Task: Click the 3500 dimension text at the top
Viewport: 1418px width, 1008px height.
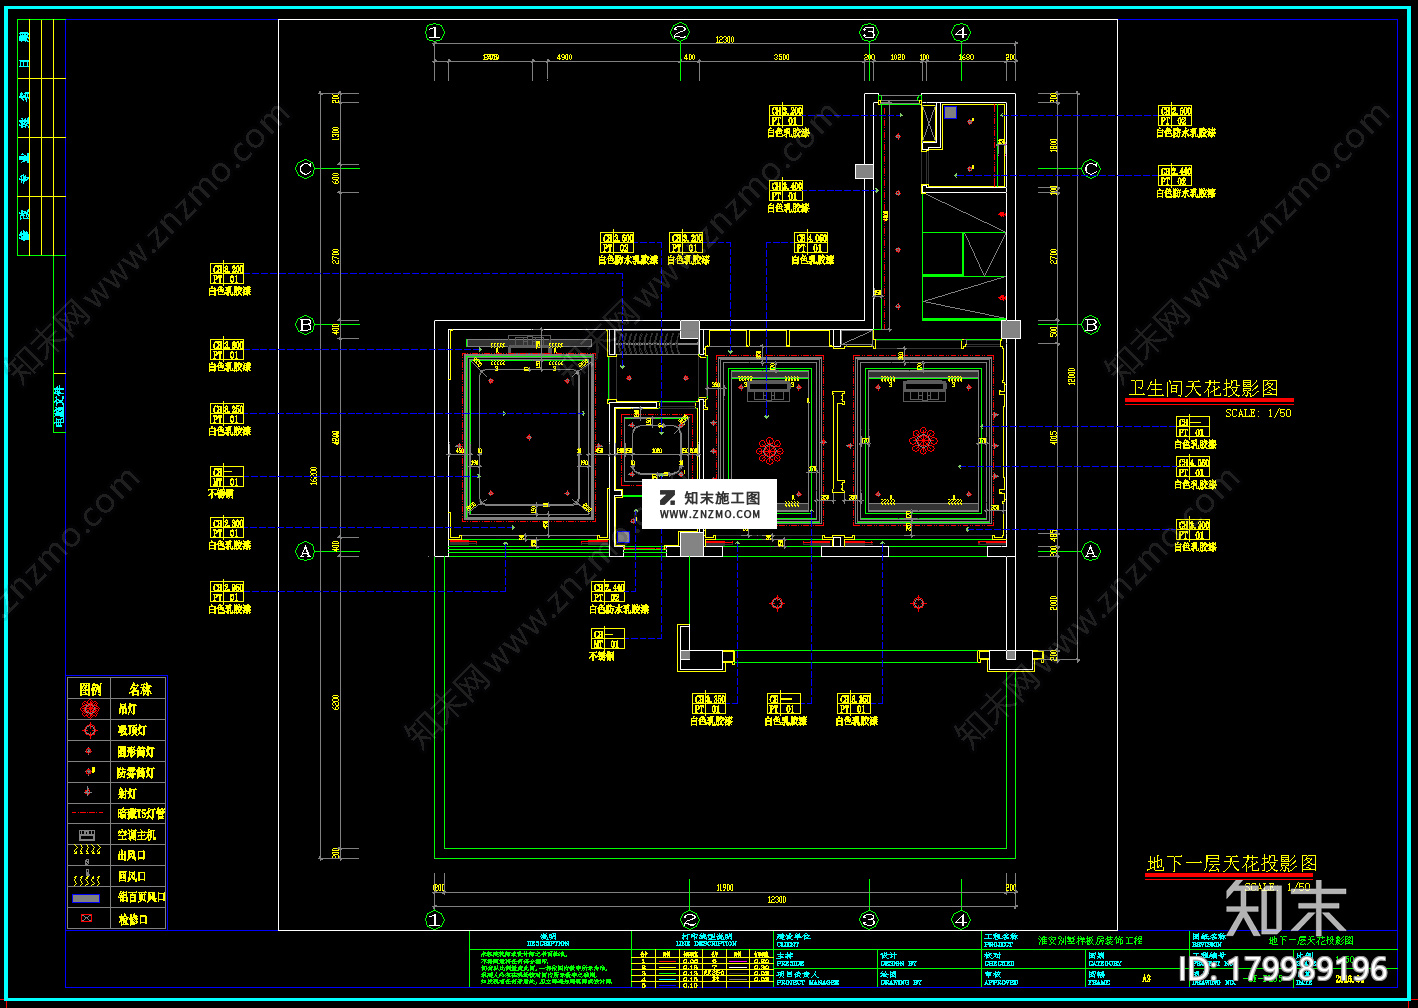Action: [781, 57]
